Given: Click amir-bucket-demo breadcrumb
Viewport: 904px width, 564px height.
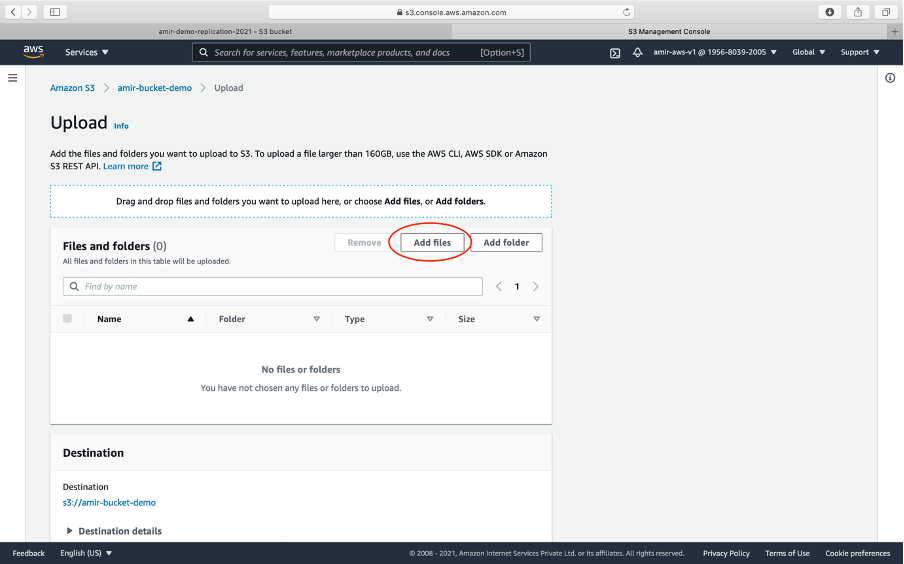Looking at the screenshot, I should click(x=155, y=88).
